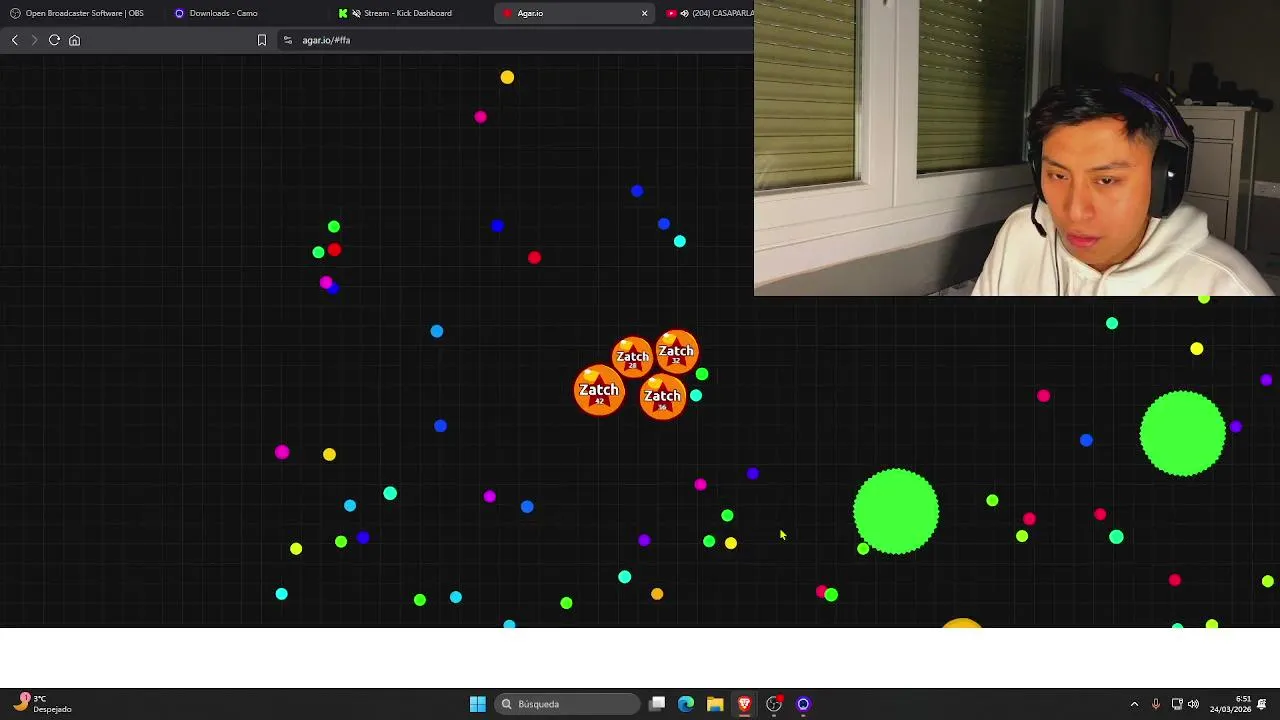Click the green spiky virus near center-bottom
1280x720 pixels.
pyautogui.click(x=896, y=511)
